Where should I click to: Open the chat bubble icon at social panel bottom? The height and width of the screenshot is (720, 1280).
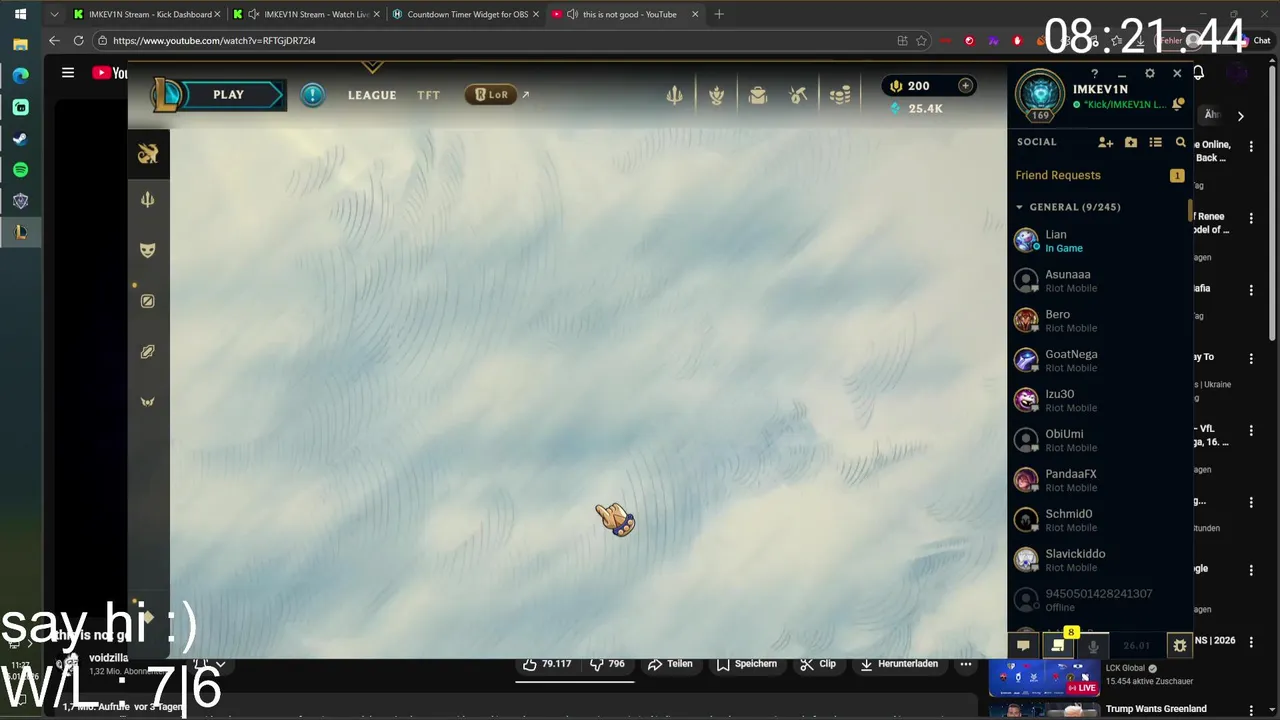coord(1023,646)
